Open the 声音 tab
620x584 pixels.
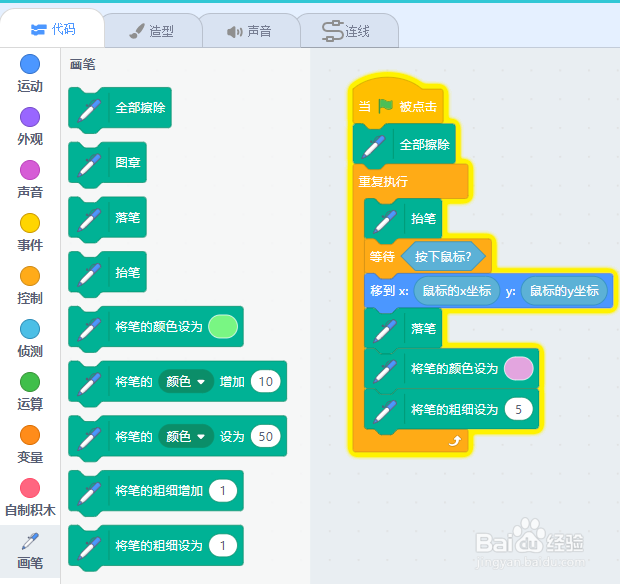click(x=250, y=31)
